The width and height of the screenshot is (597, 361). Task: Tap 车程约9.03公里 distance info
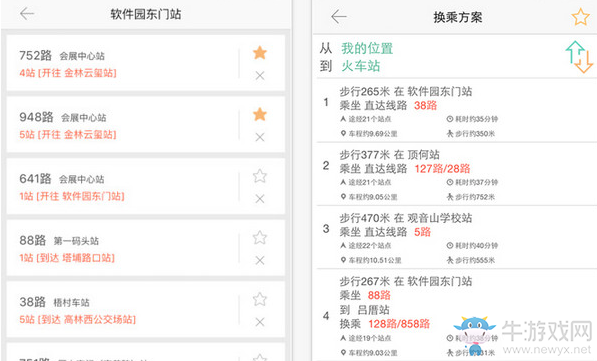coord(369,353)
